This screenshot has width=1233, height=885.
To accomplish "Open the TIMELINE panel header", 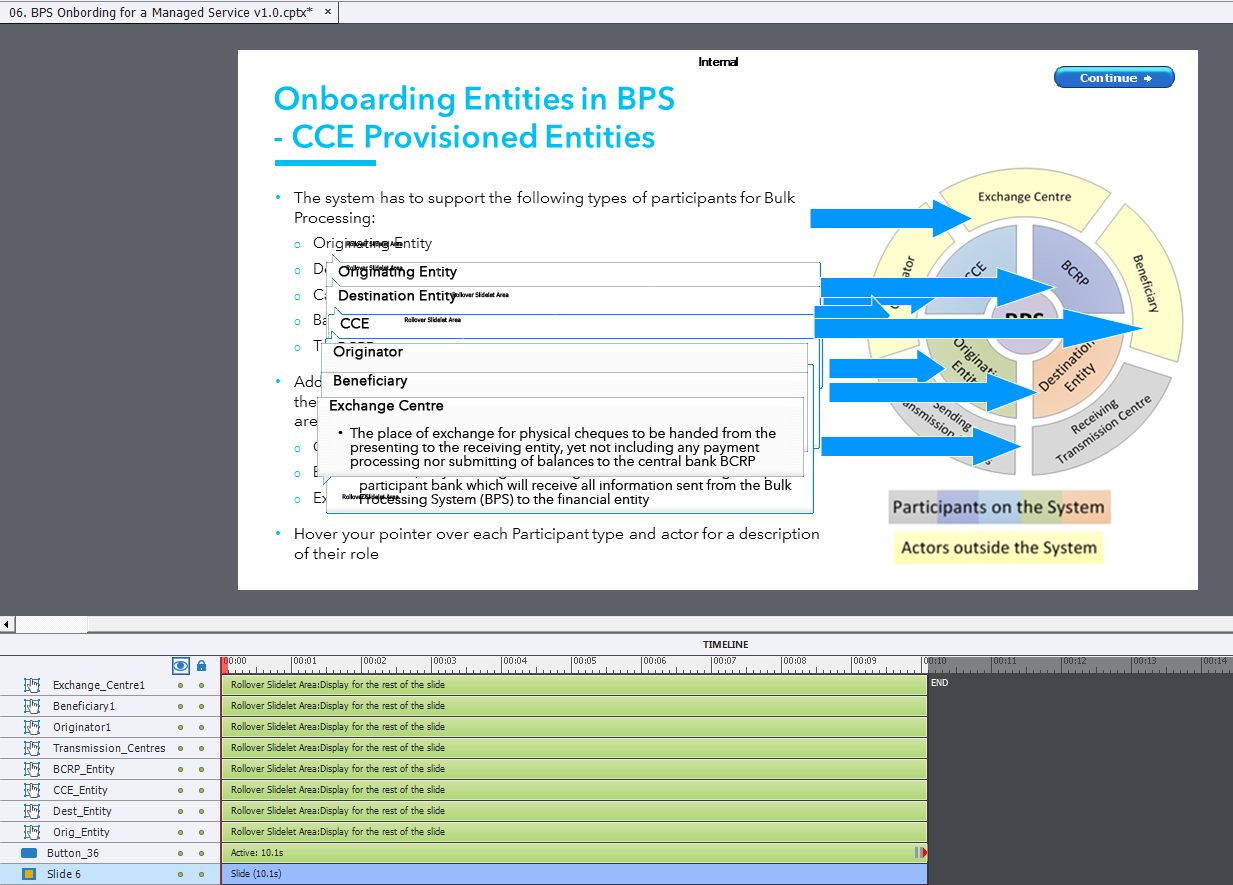I will (725, 645).
